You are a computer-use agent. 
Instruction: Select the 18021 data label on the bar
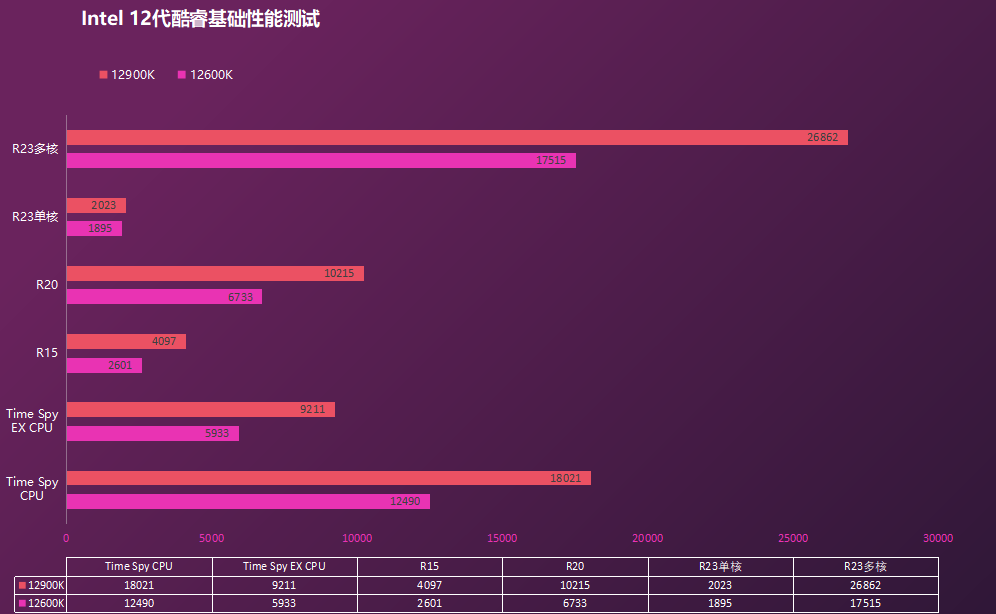[x=565, y=478]
